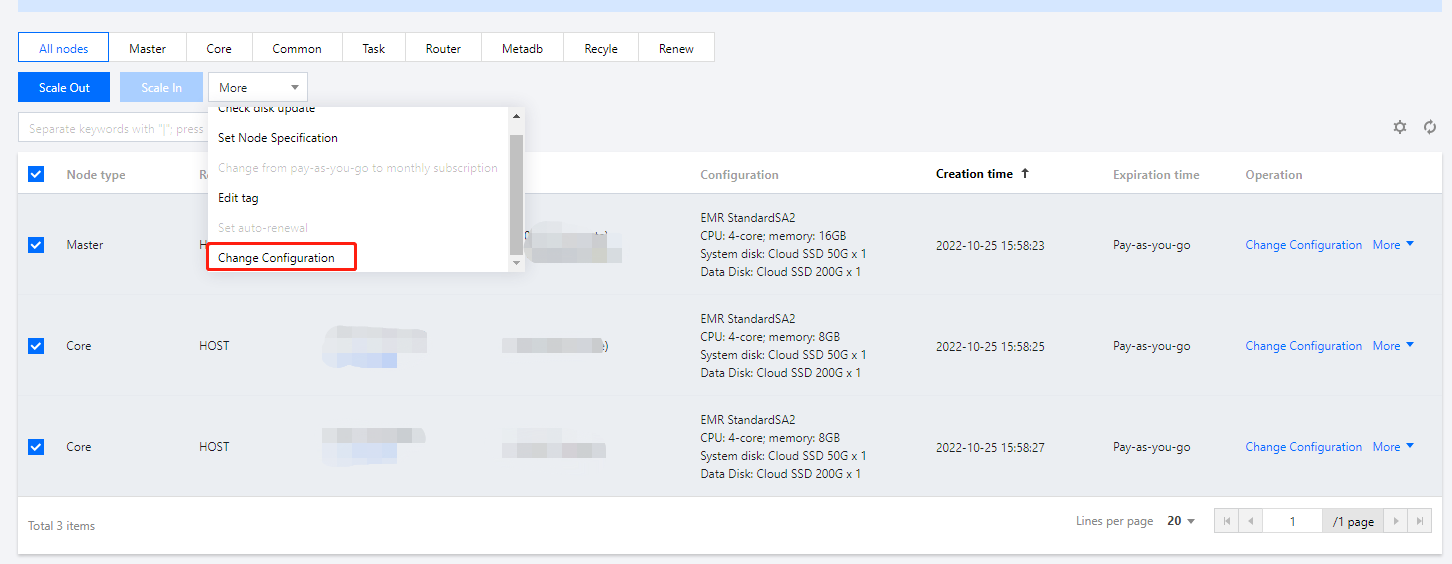Switch to the Master tab
This screenshot has width=1452, height=564.
point(148,48)
